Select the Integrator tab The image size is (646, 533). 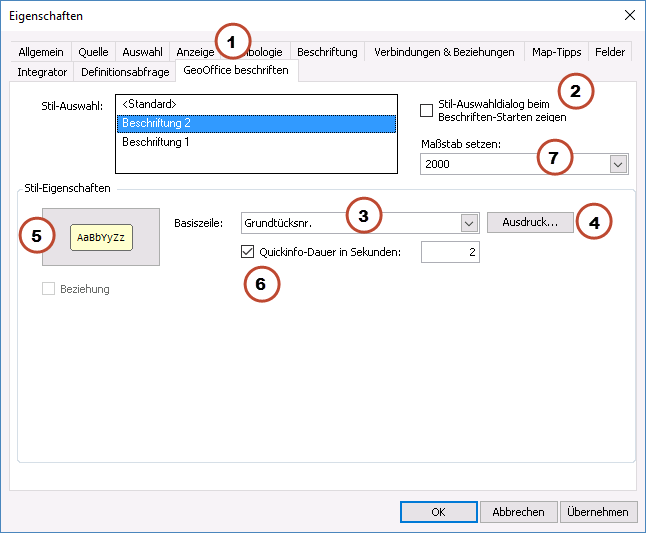click(42, 72)
